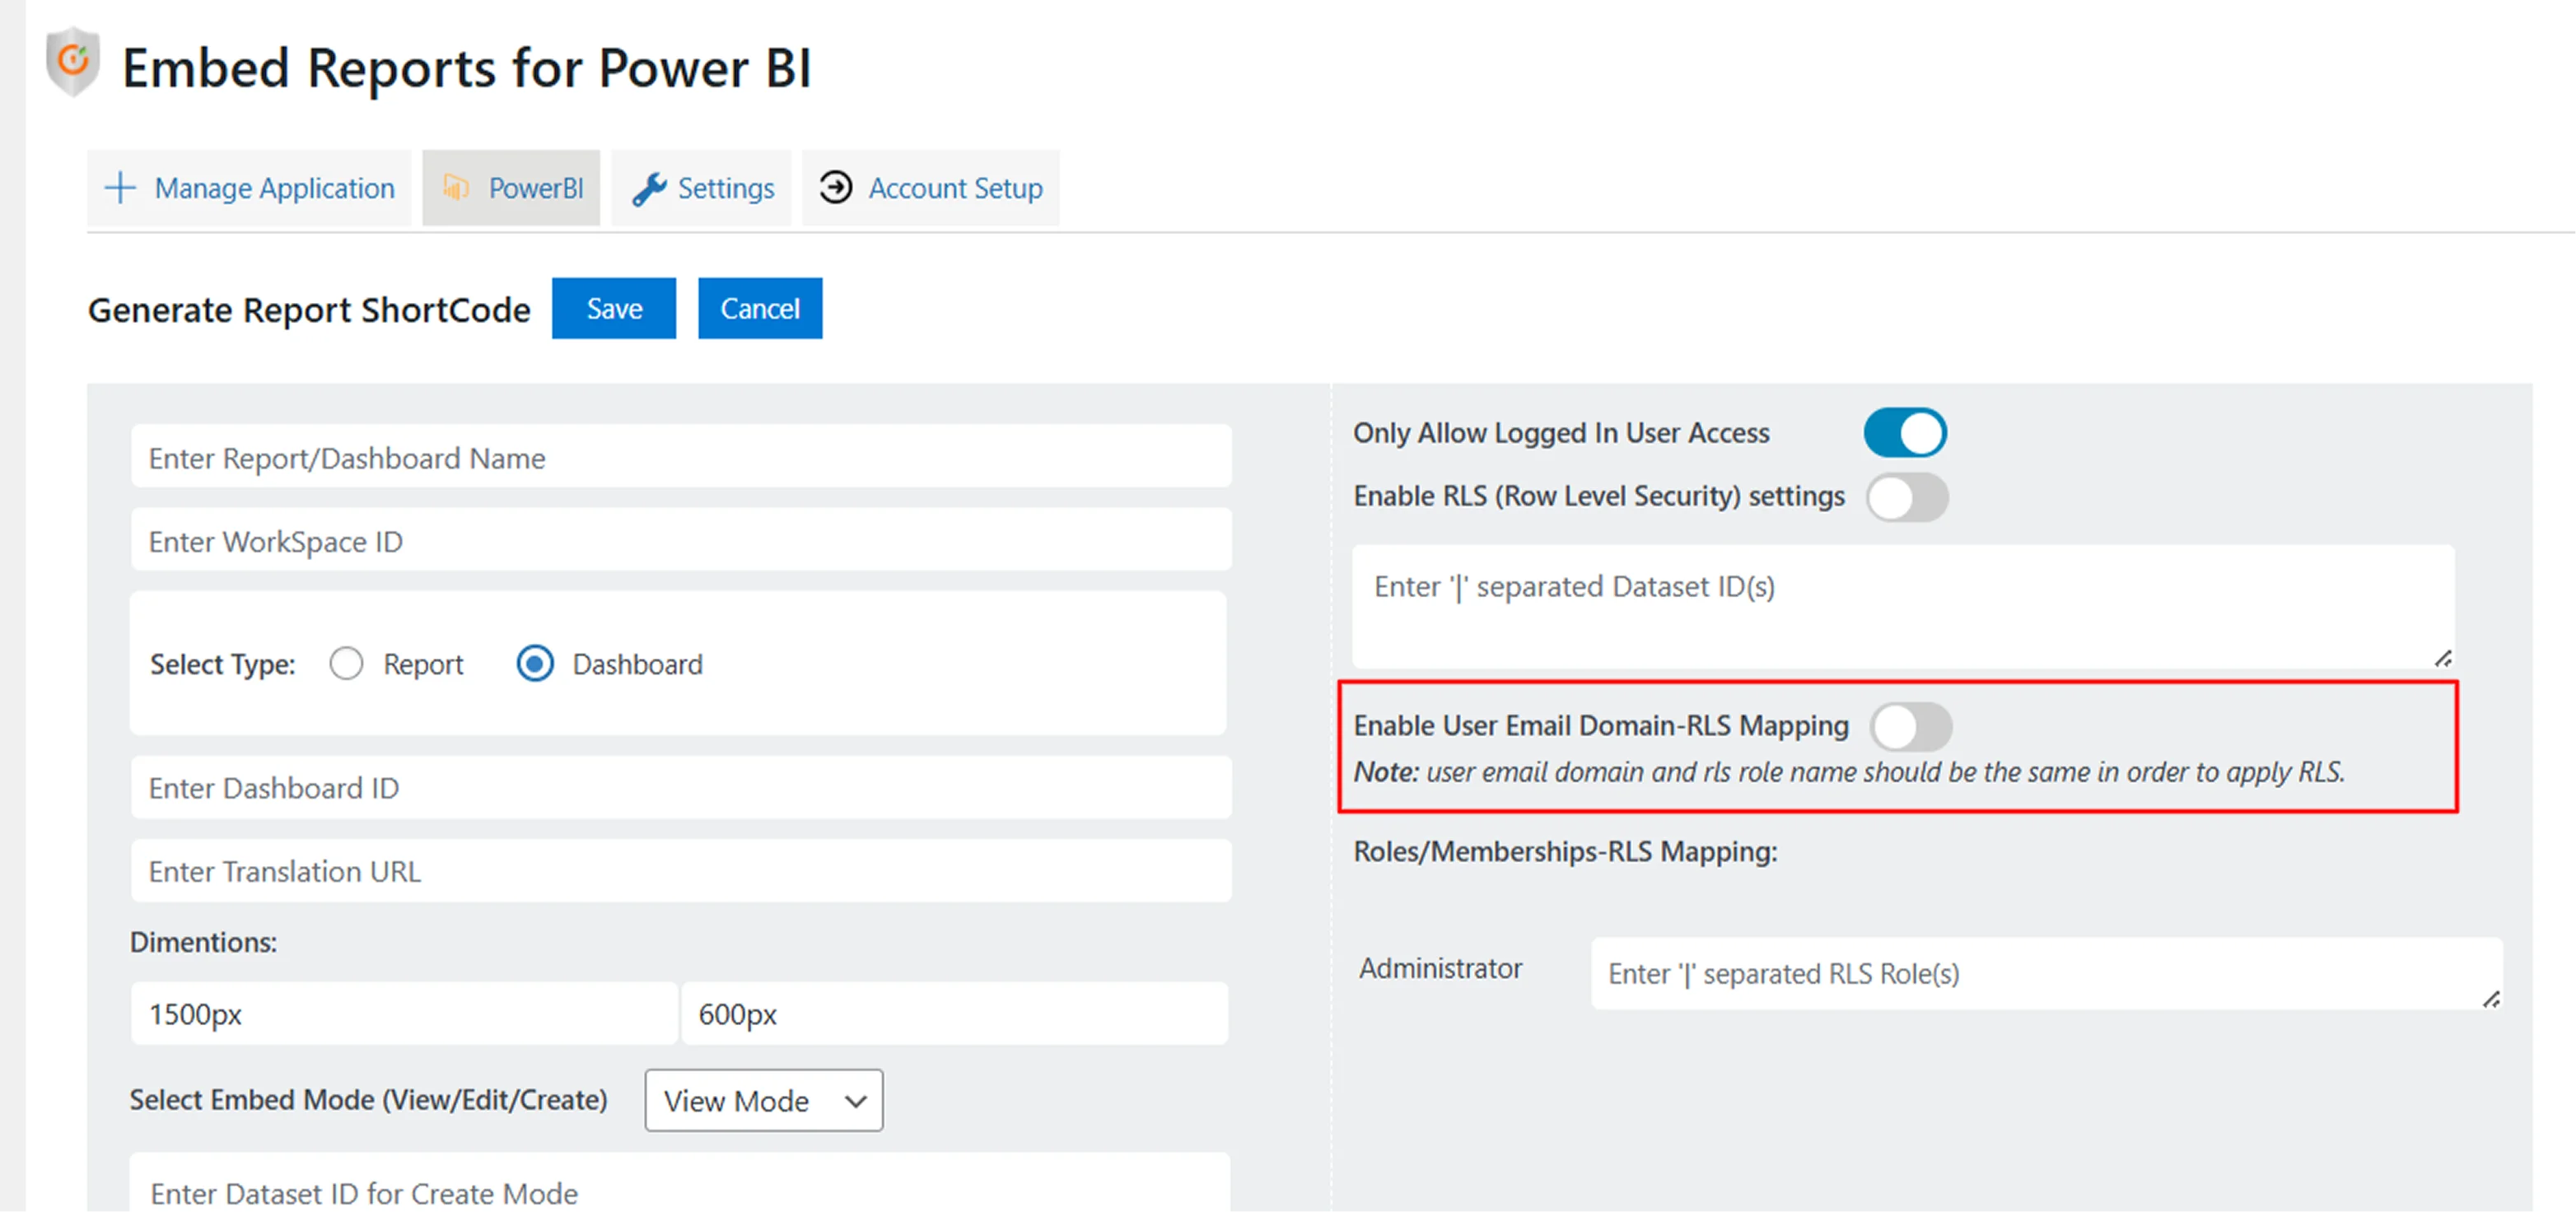Select the Report type radio button
Screen dimensions: 2576x1212
tap(346, 664)
